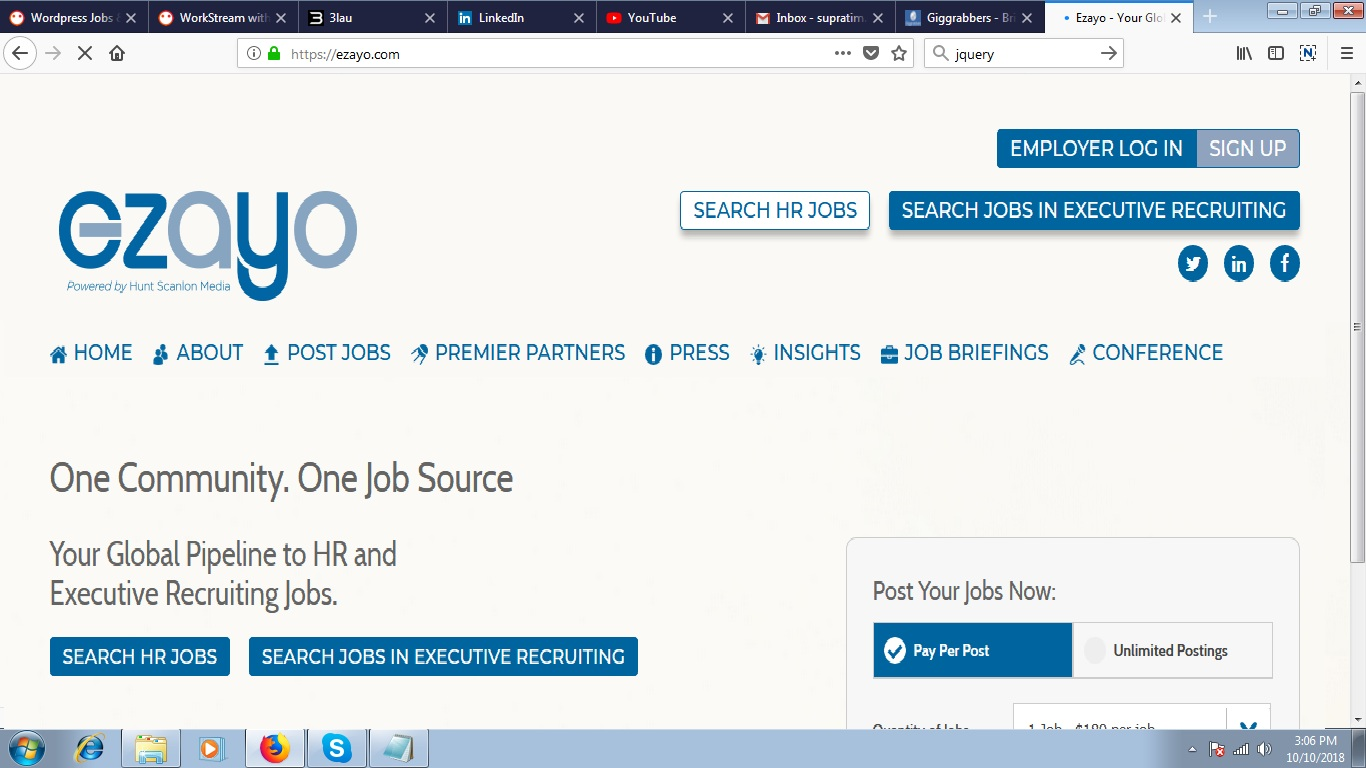Bookmark this page with the star
The image size is (1366, 768).
pos(899,54)
